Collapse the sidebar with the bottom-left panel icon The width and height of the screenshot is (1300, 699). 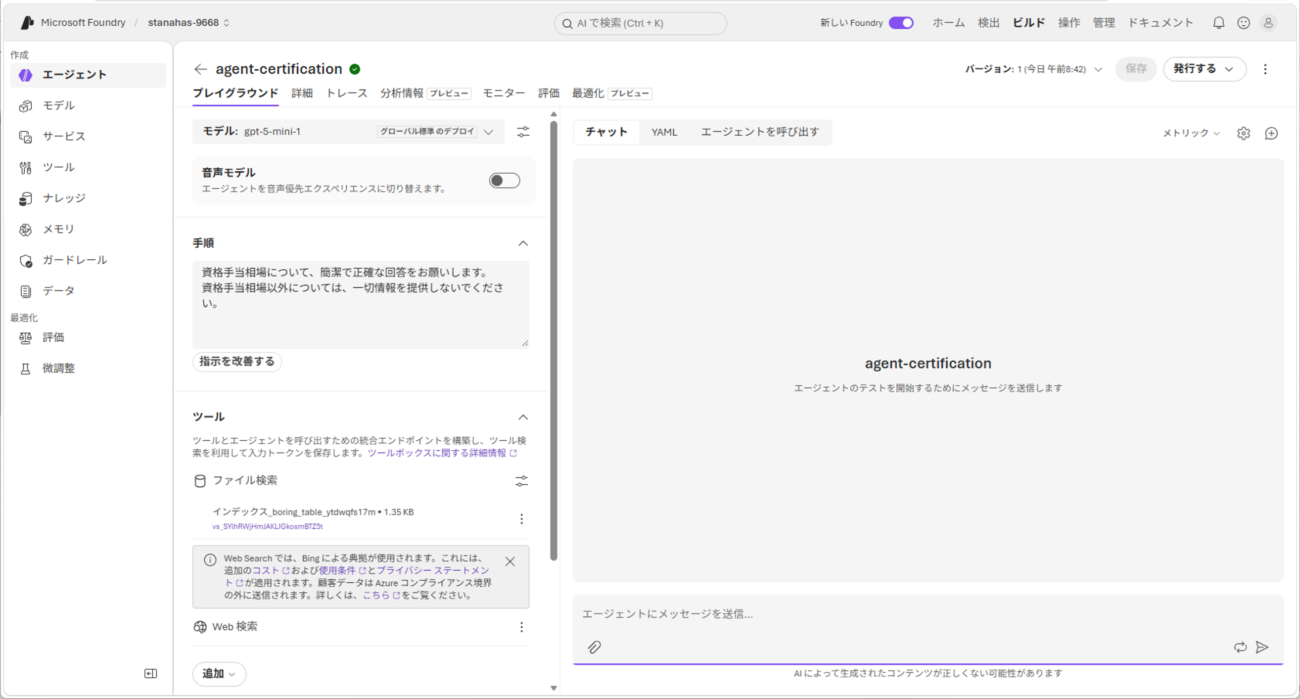151,674
